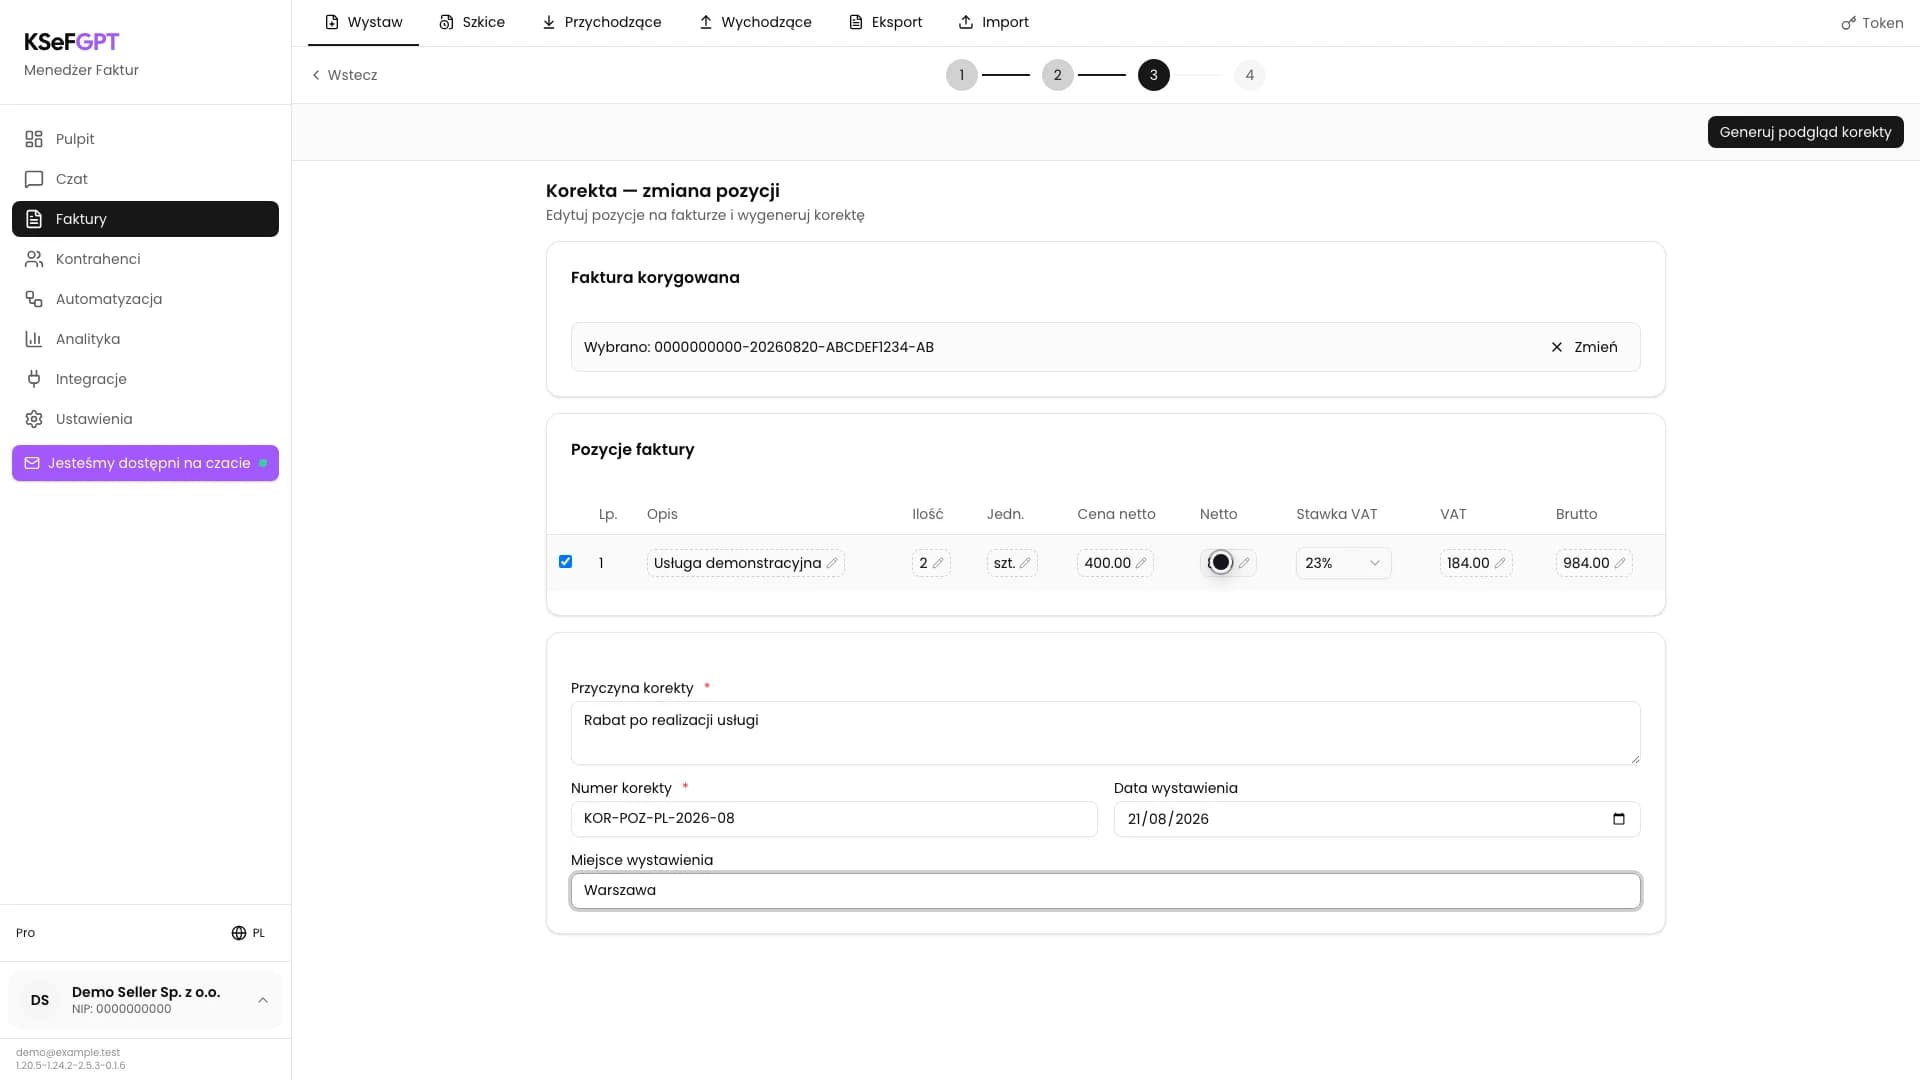
Task: Focus the Numer korekty input field
Action: point(834,819)
